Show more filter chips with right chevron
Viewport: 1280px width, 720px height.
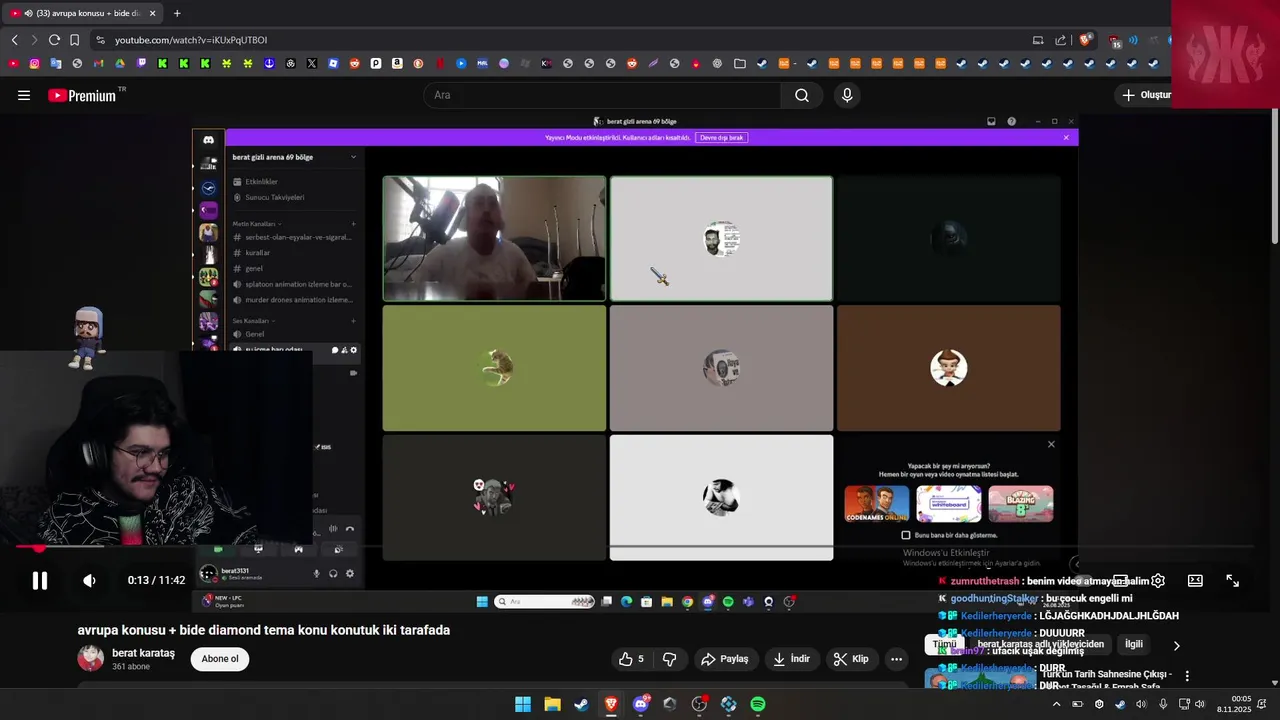click(1176, 645)
